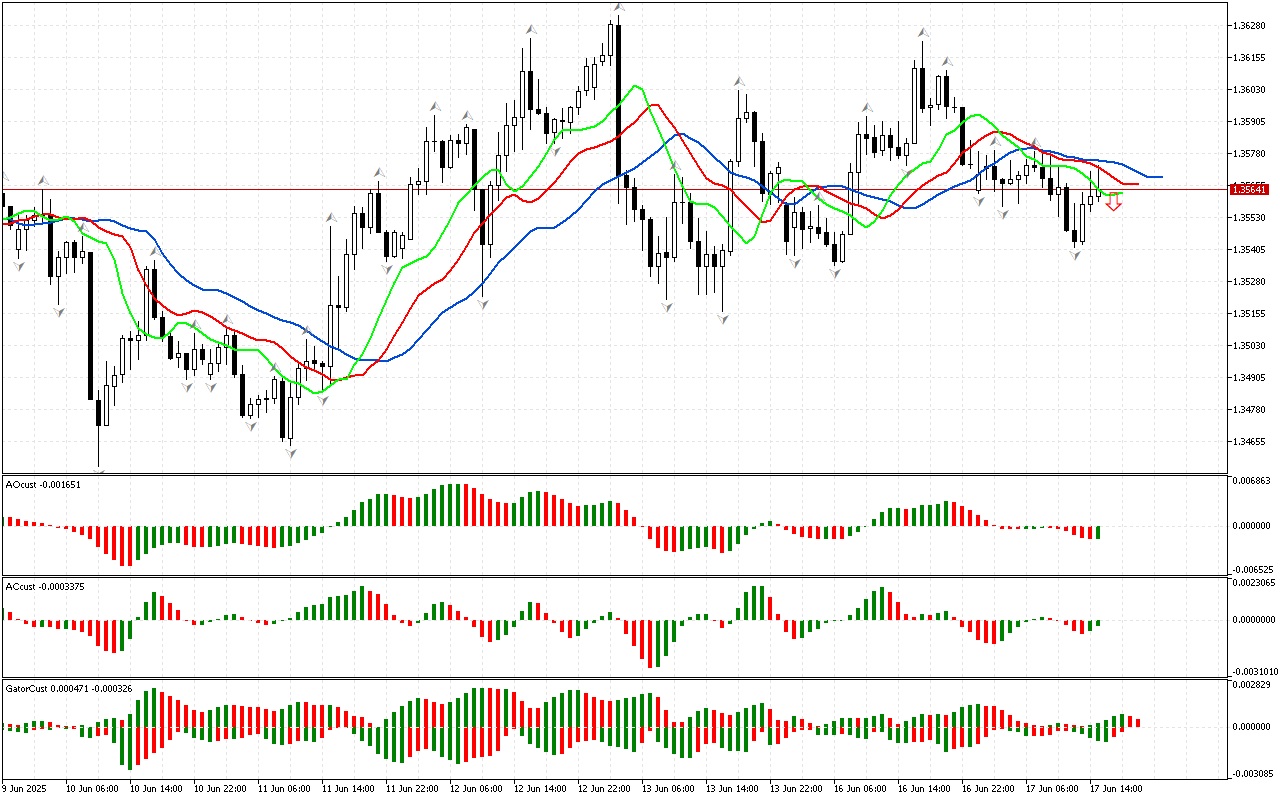Select the red 1.35641 current price tag
This screenshot has height=800, width=1280.
tap(1249, 189)
